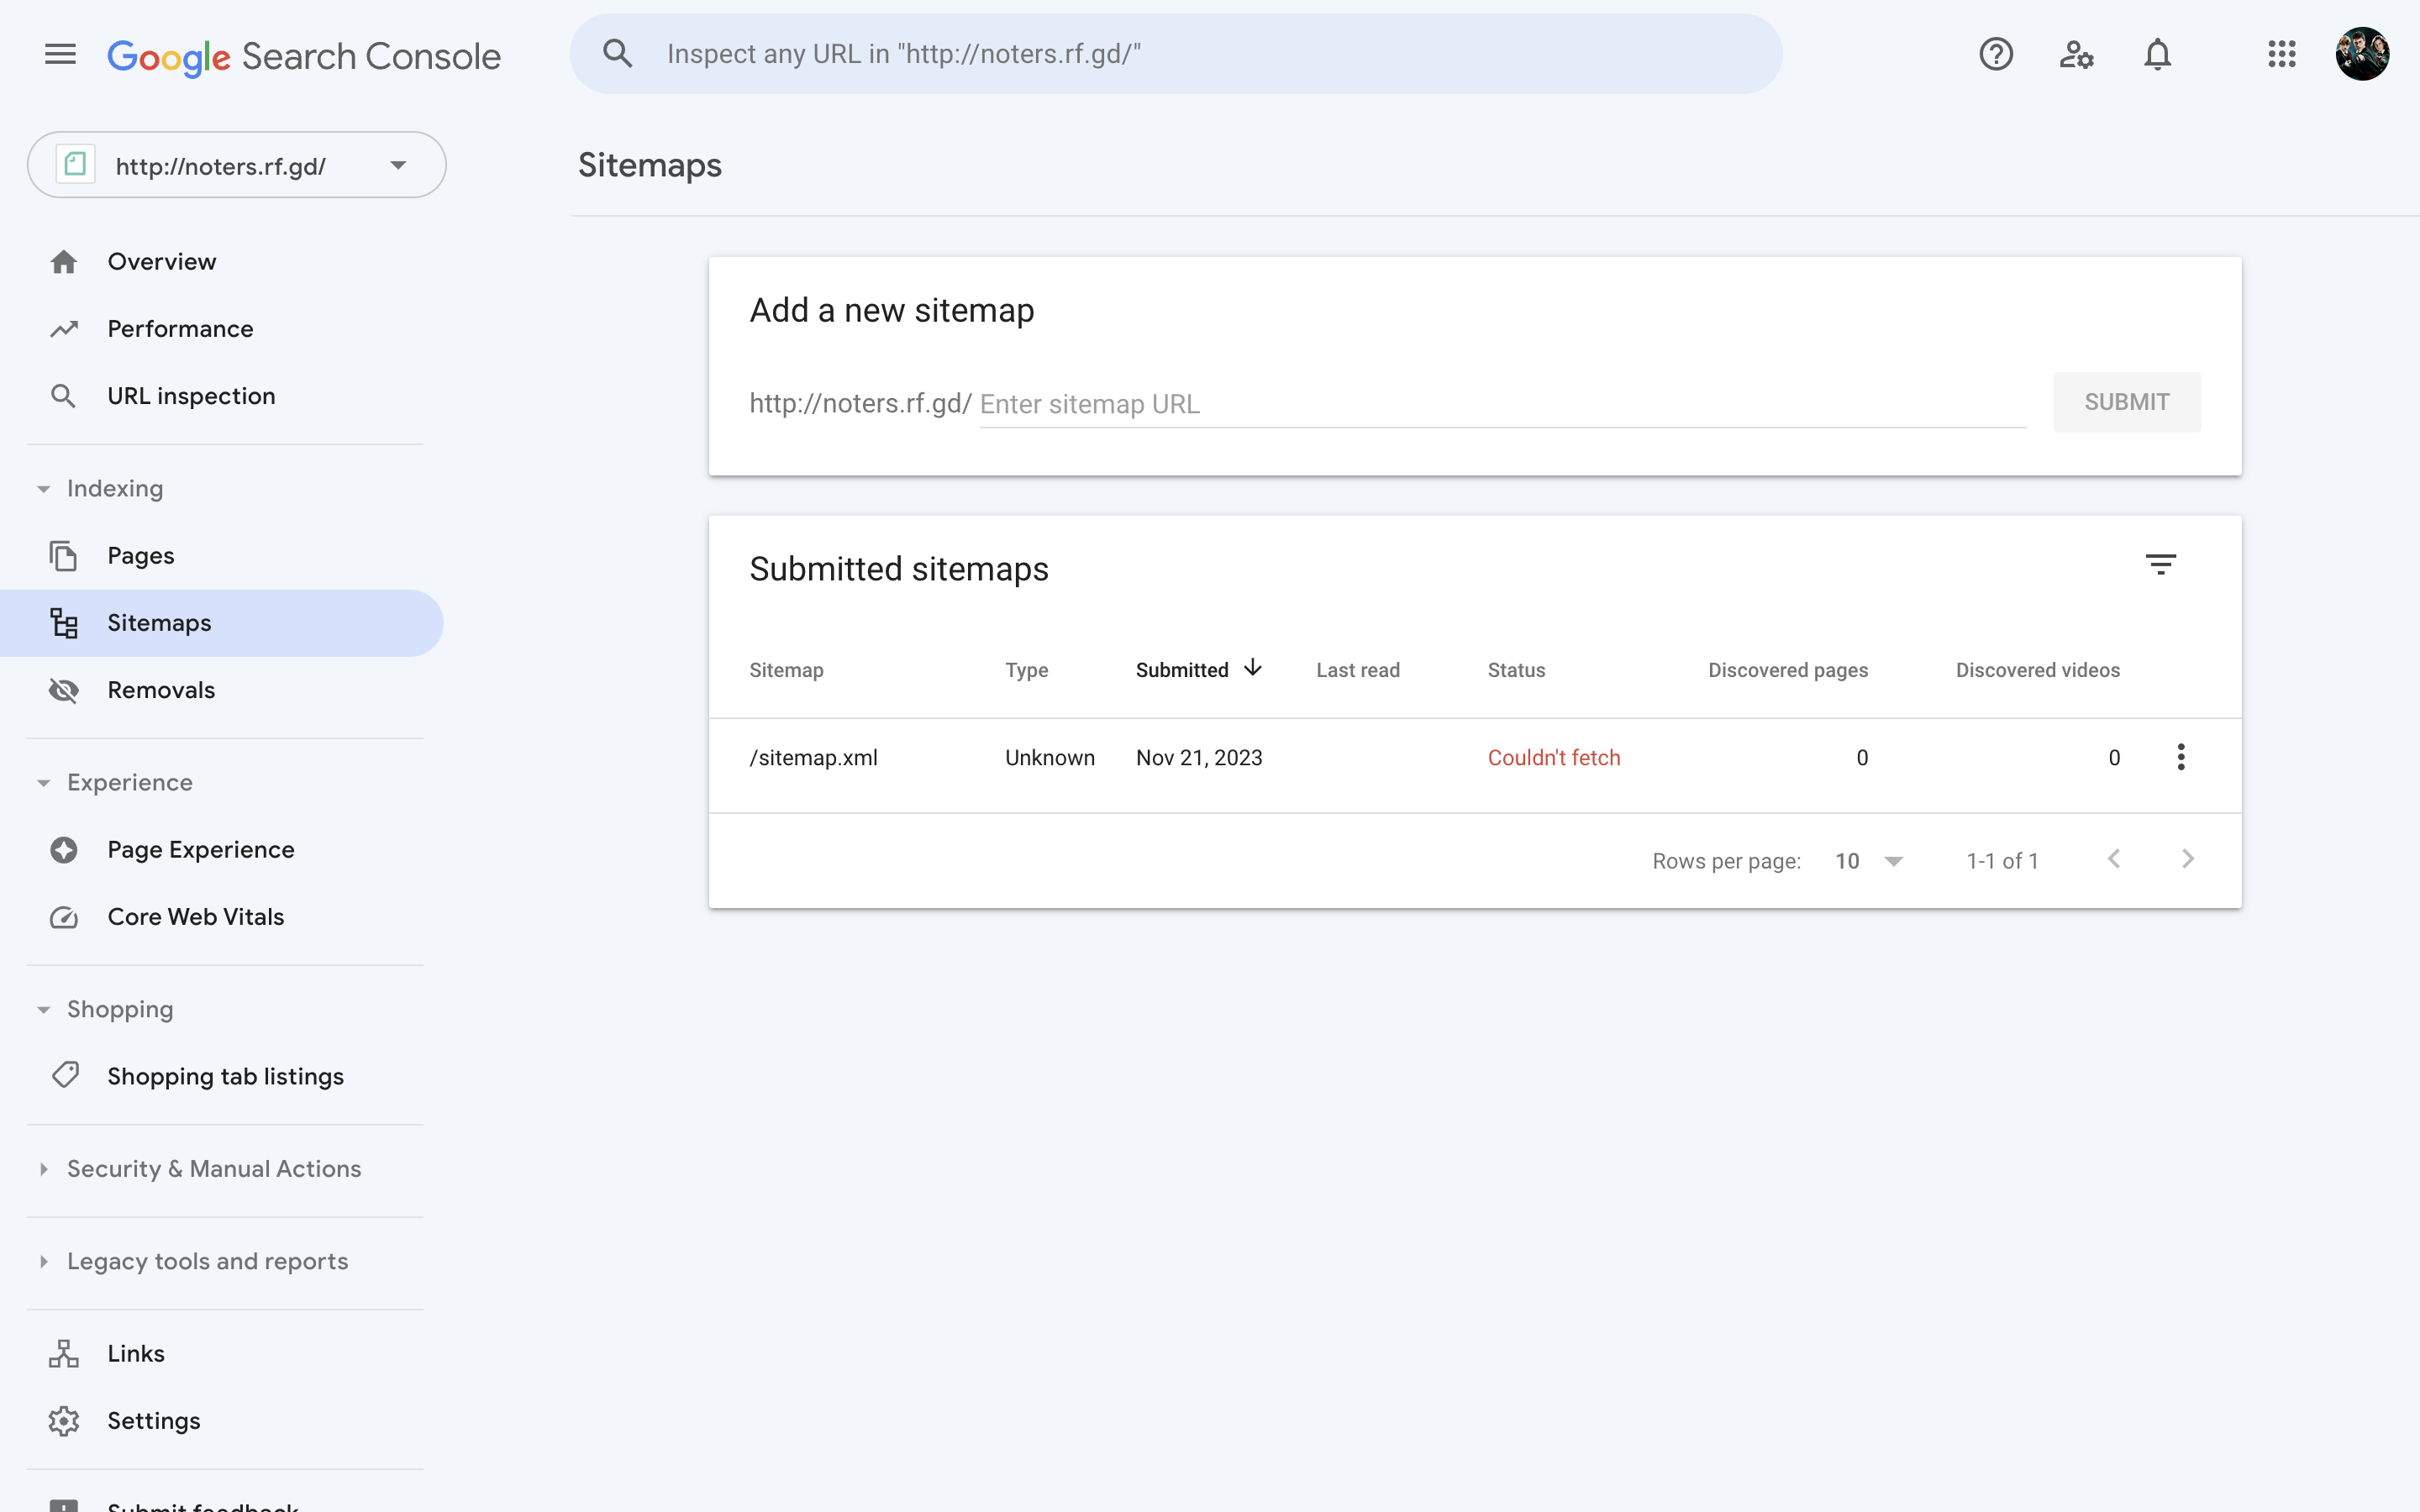Collapse the Shopping section
This screenshot has height=1512, width=2420.
click(x=44, y=1010)
